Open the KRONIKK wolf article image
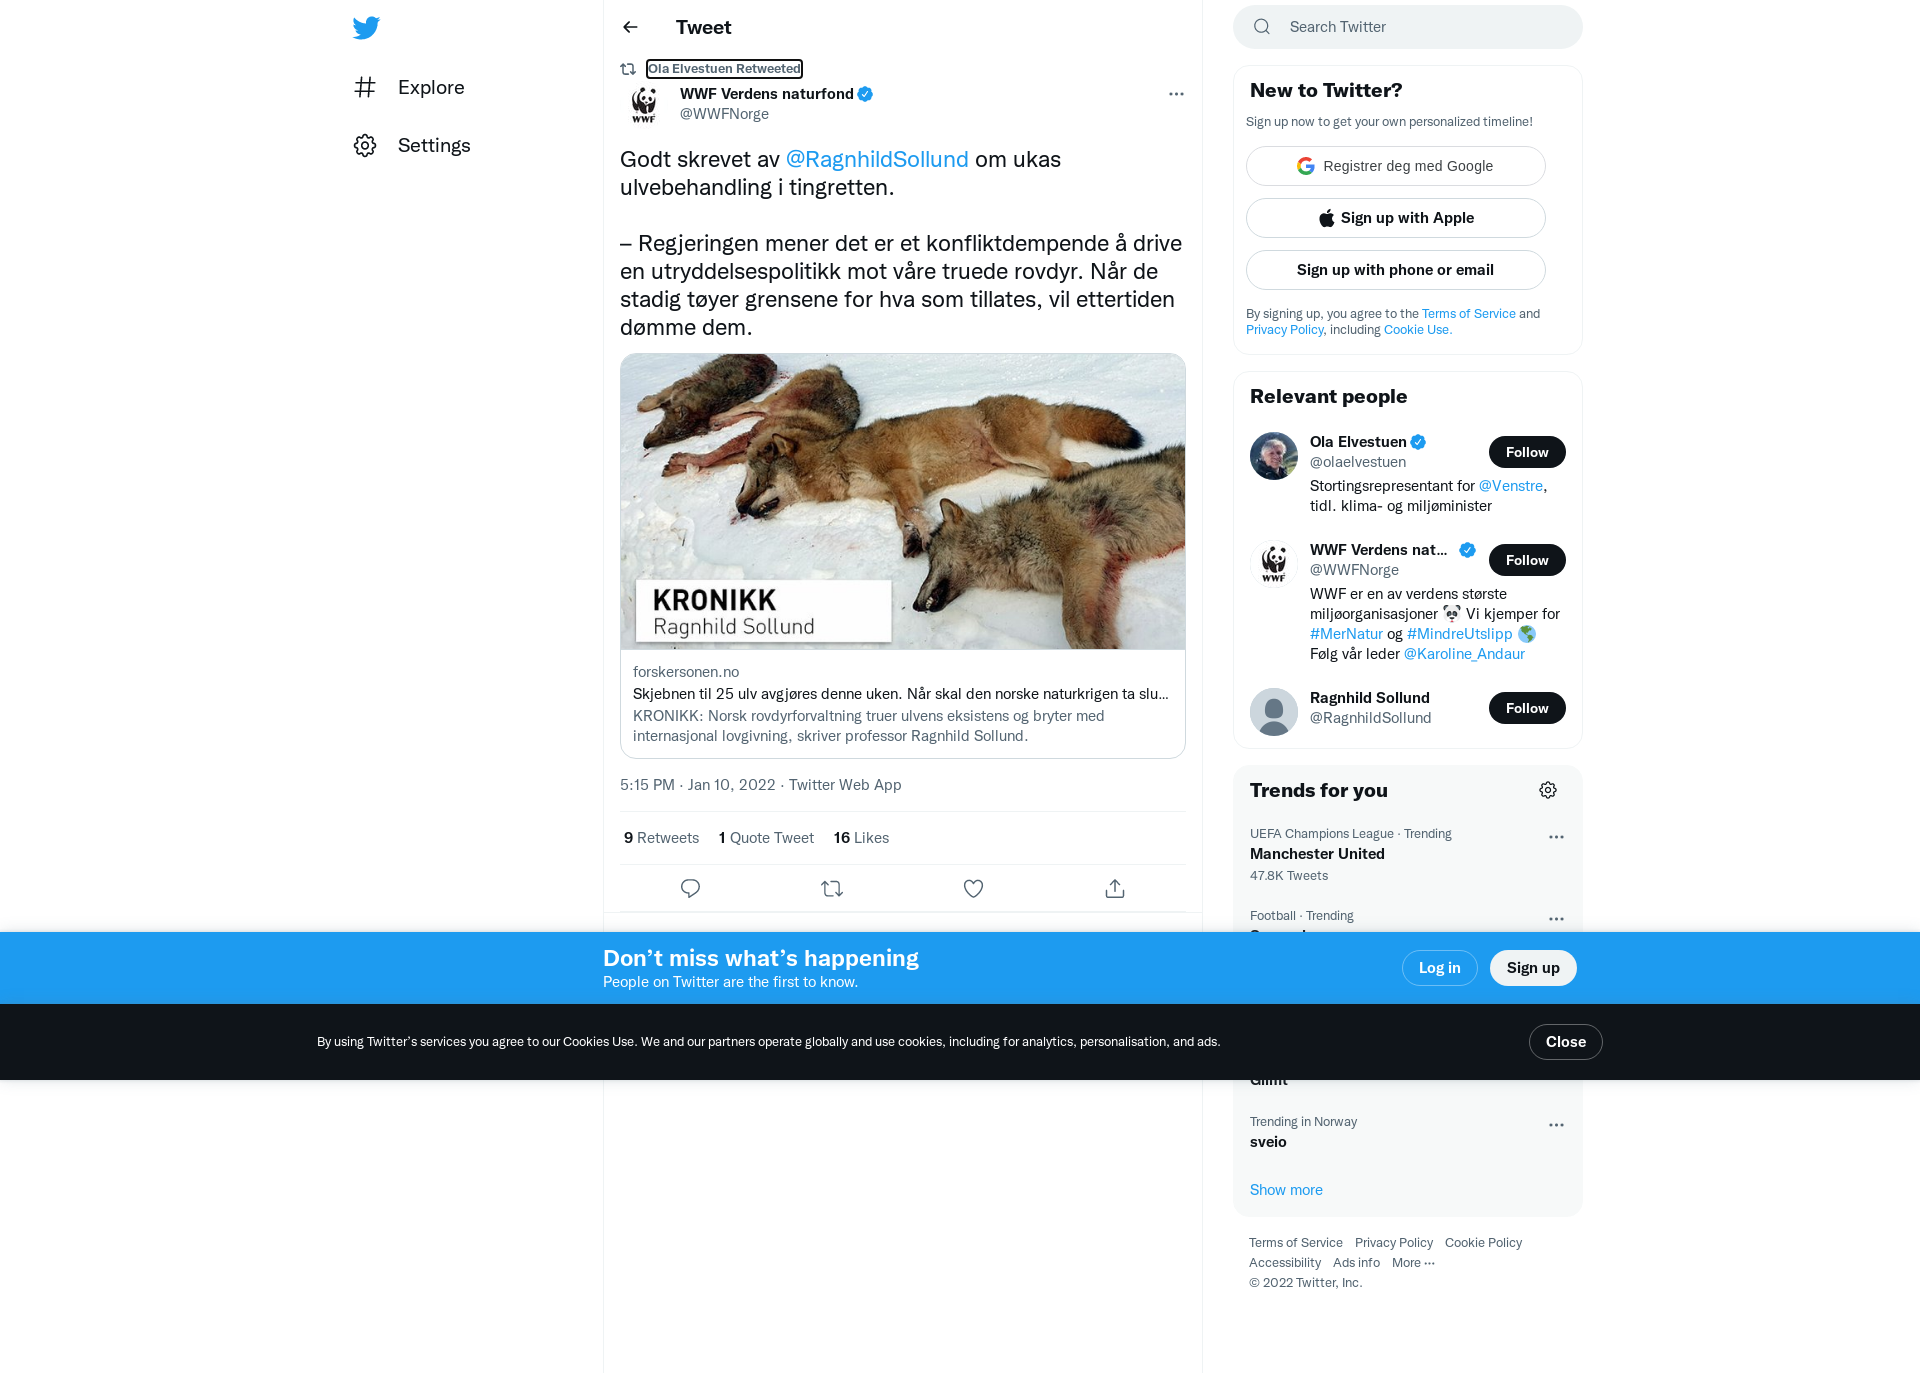Viewport: 1920px width, 1373px height. [x=903, y=502]
